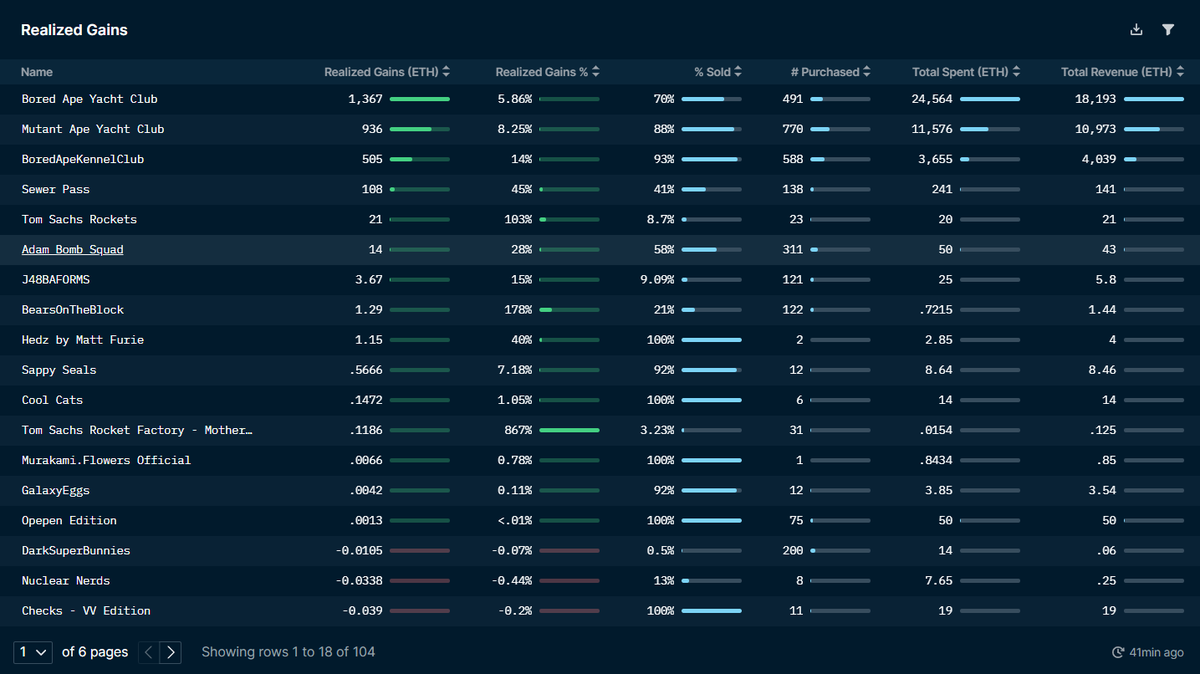Image resolution: width=1200 pixels, height=674 pixels.
Task: Click the 18,193 total revenue value
Action: pos(1096,99)
